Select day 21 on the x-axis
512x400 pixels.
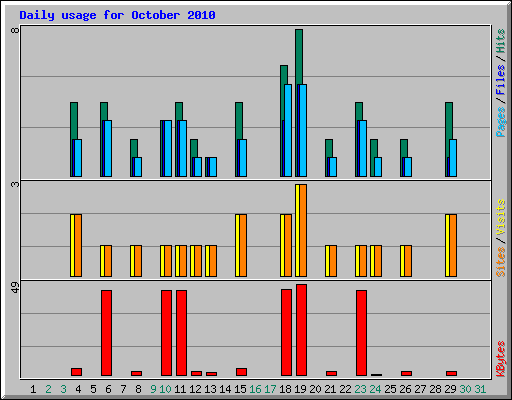[330, 389]
